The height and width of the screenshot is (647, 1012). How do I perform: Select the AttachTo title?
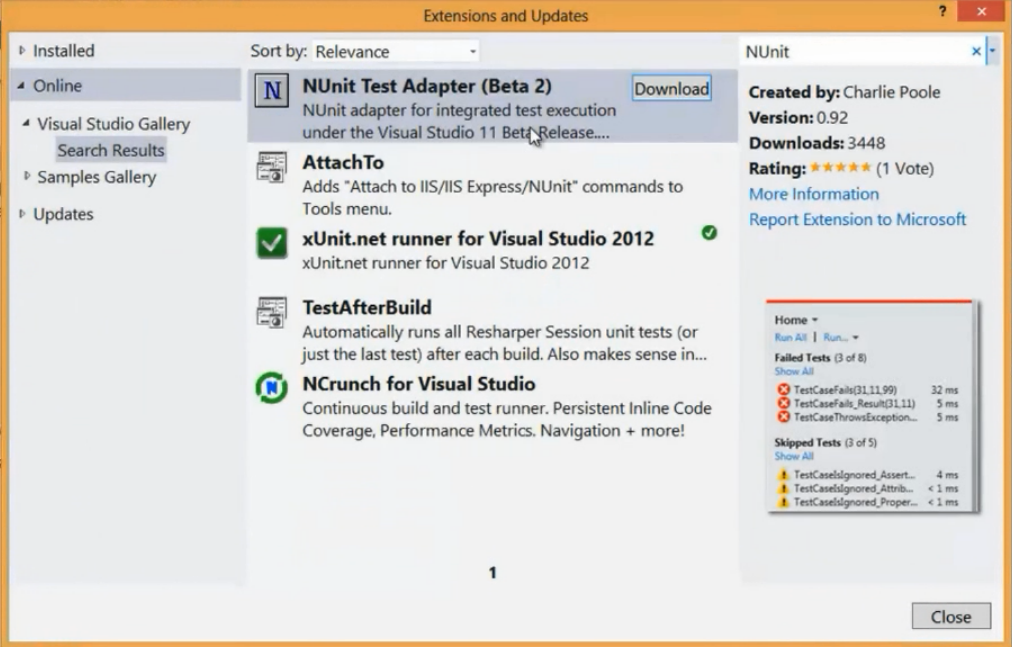343,162
